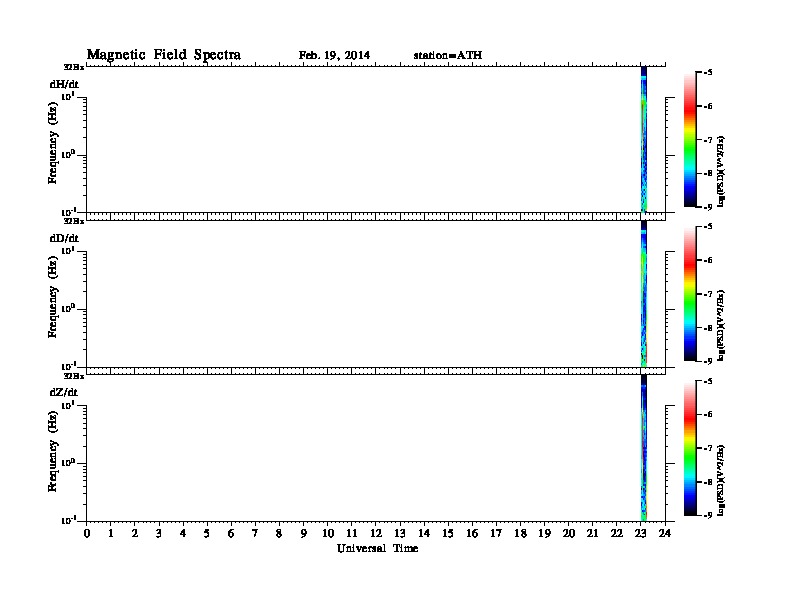Click the log(PSD) units label beside dH/dt color bar
Image resolution: width=792 pixels, height=612 pixels.
(x=721, y=171)
